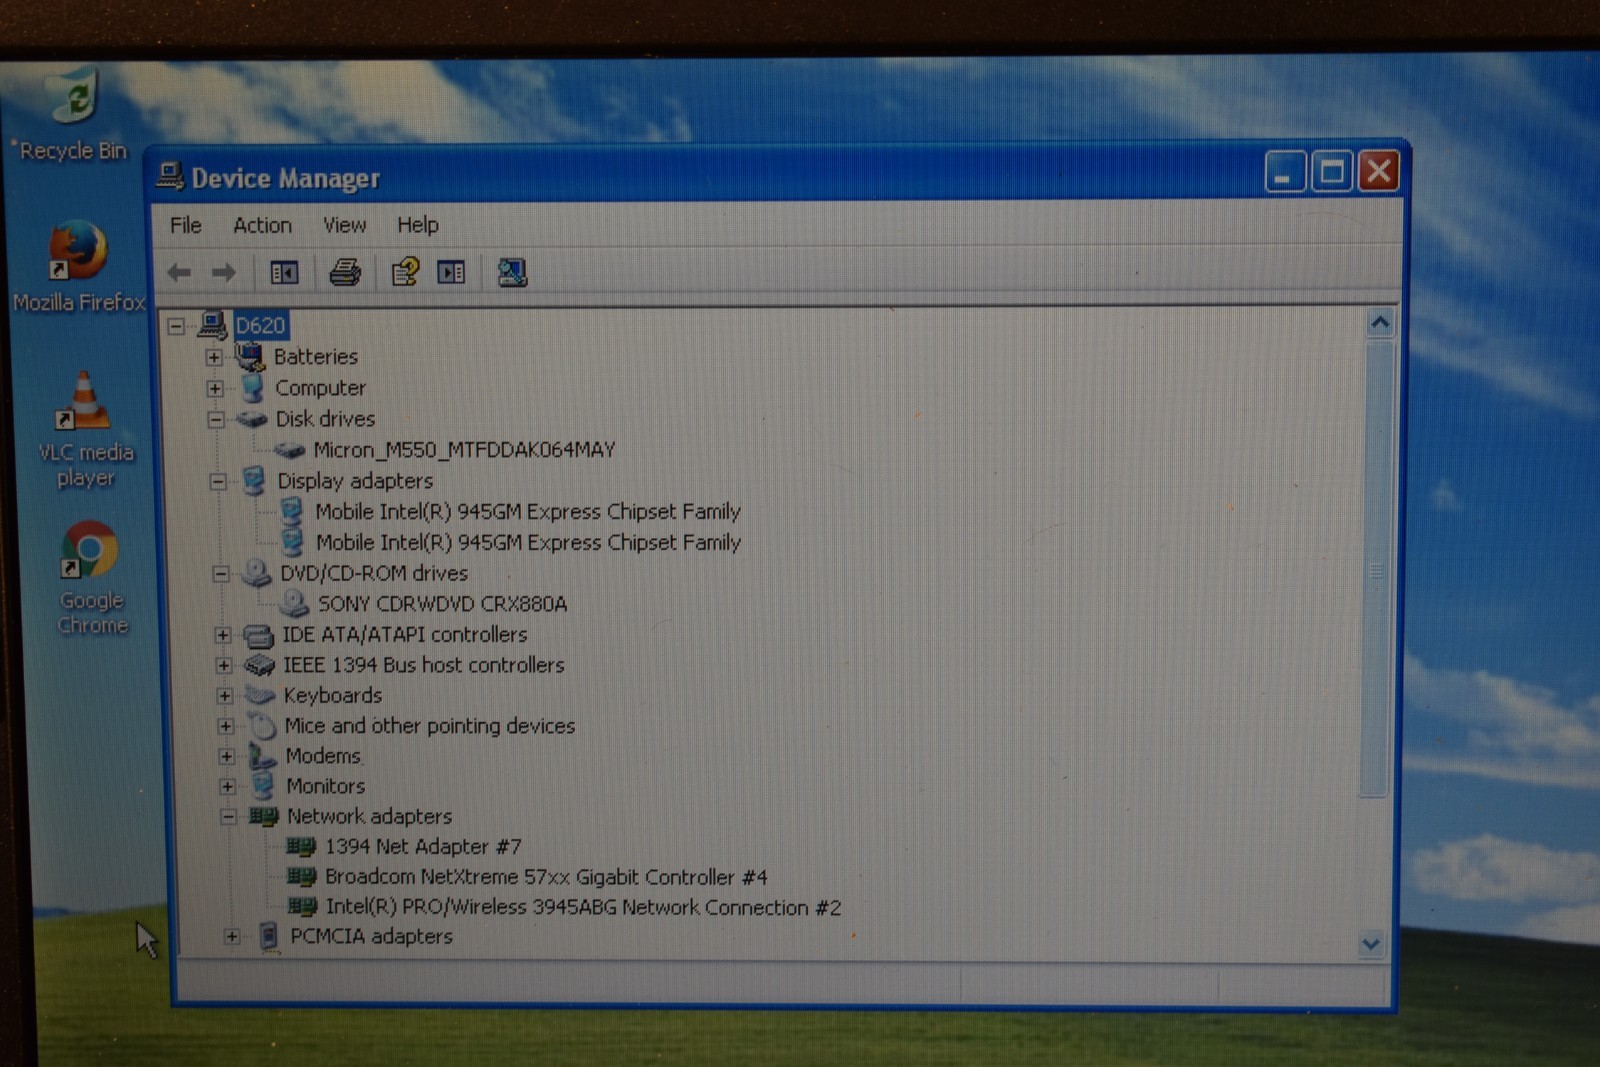Select IEEE 1394 Bus host controllers label
This screenshot has width=1600, height=1067.
423,664
